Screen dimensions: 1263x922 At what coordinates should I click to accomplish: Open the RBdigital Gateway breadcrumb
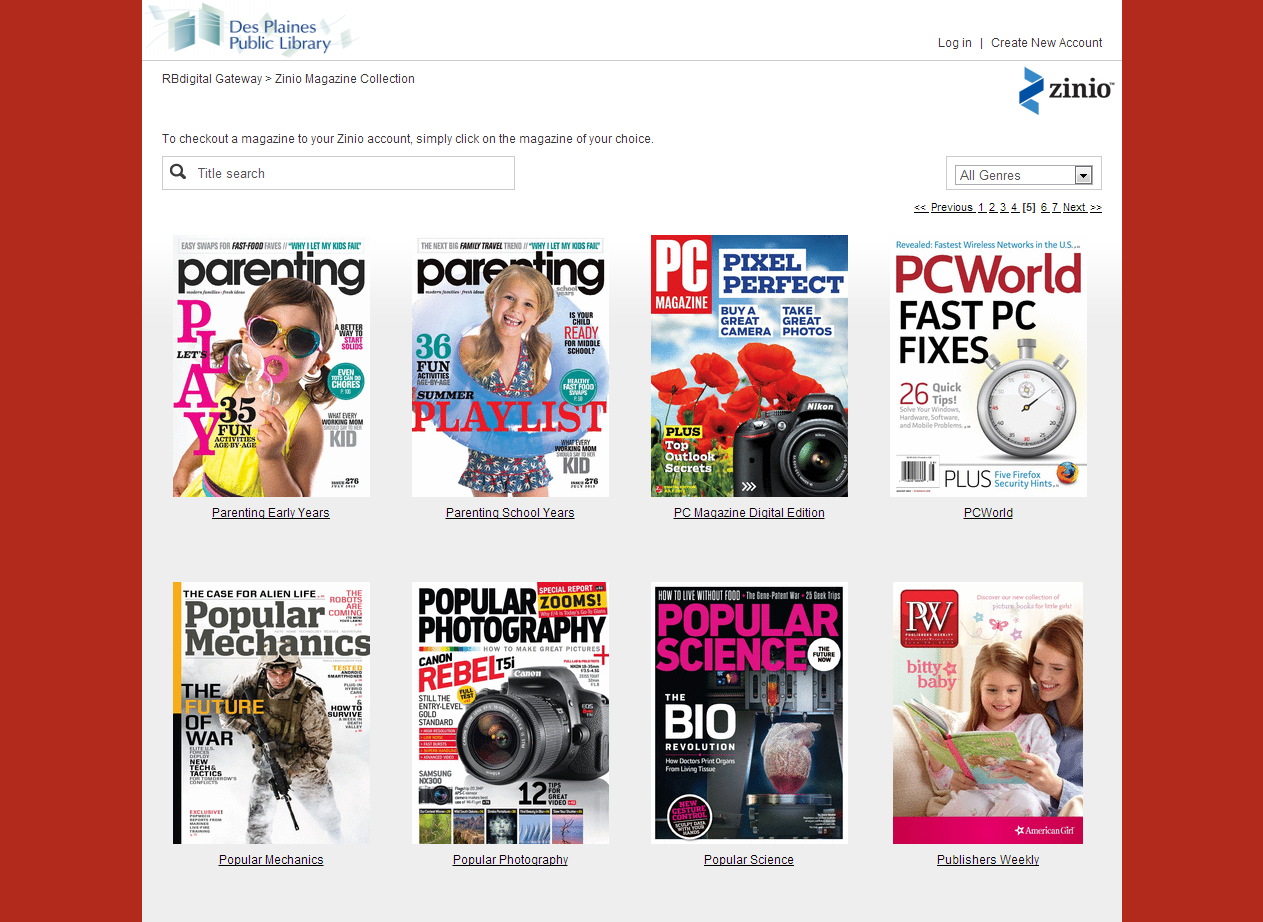click(x=212, y=78)
